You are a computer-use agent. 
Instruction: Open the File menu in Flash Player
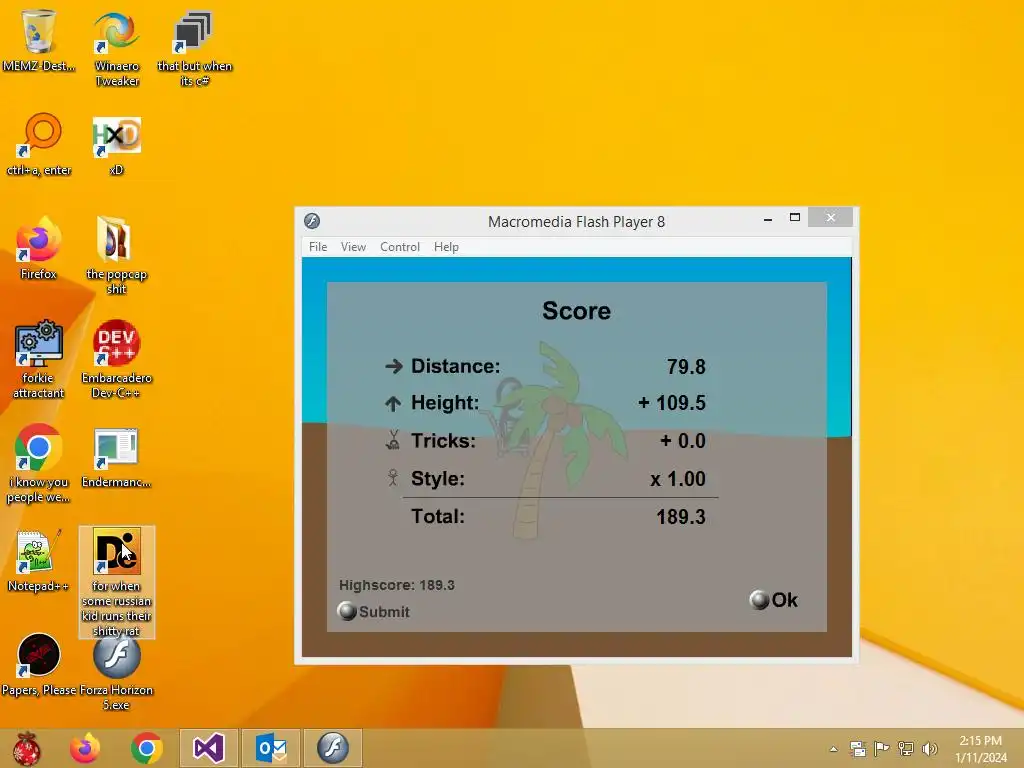click(x=318, y=247)
